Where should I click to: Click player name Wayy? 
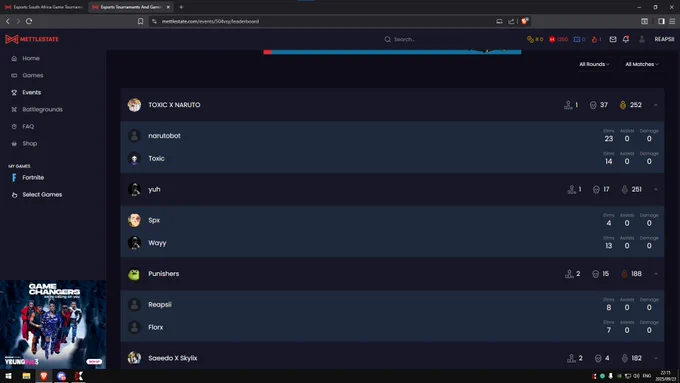pos(157,243)
